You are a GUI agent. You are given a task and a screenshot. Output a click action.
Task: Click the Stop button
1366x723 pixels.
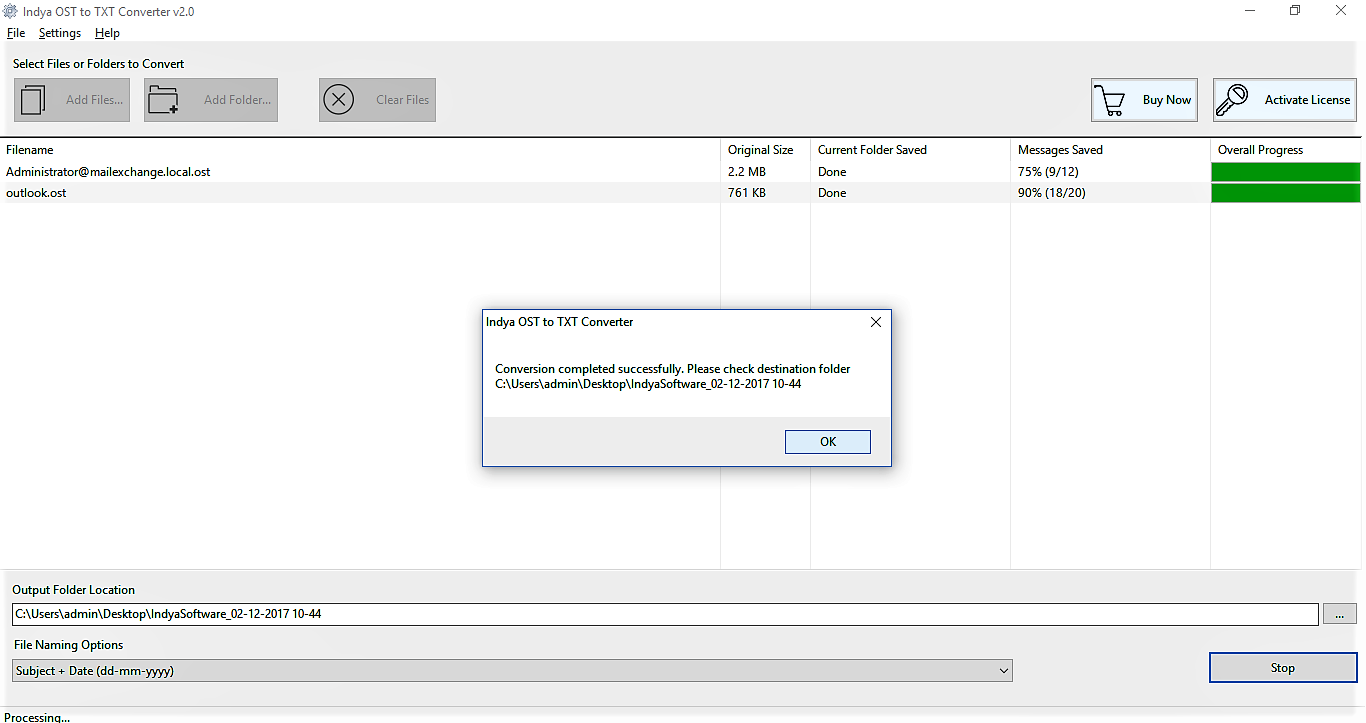[1283, 668]
